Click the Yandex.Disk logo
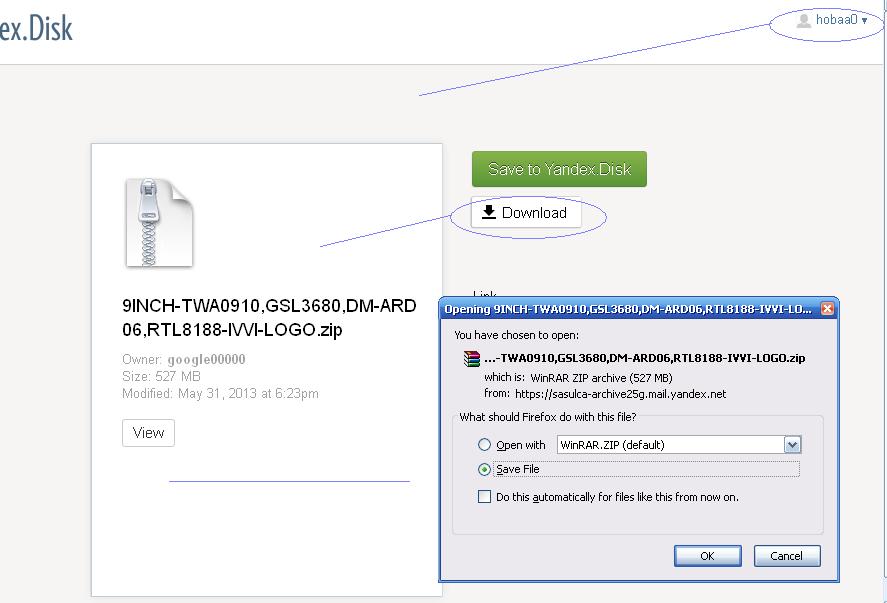The image size is (887, 603). coord(36,28)
